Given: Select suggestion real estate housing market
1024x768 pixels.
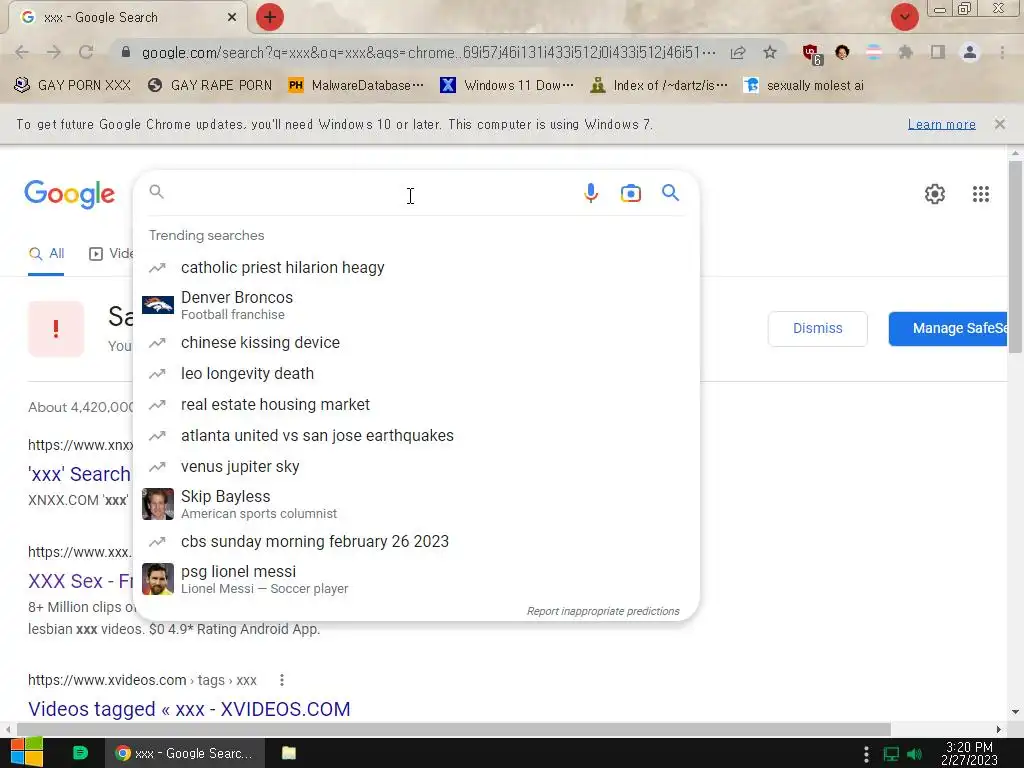Looking at the screenshot, I should [x=416, y=405].
